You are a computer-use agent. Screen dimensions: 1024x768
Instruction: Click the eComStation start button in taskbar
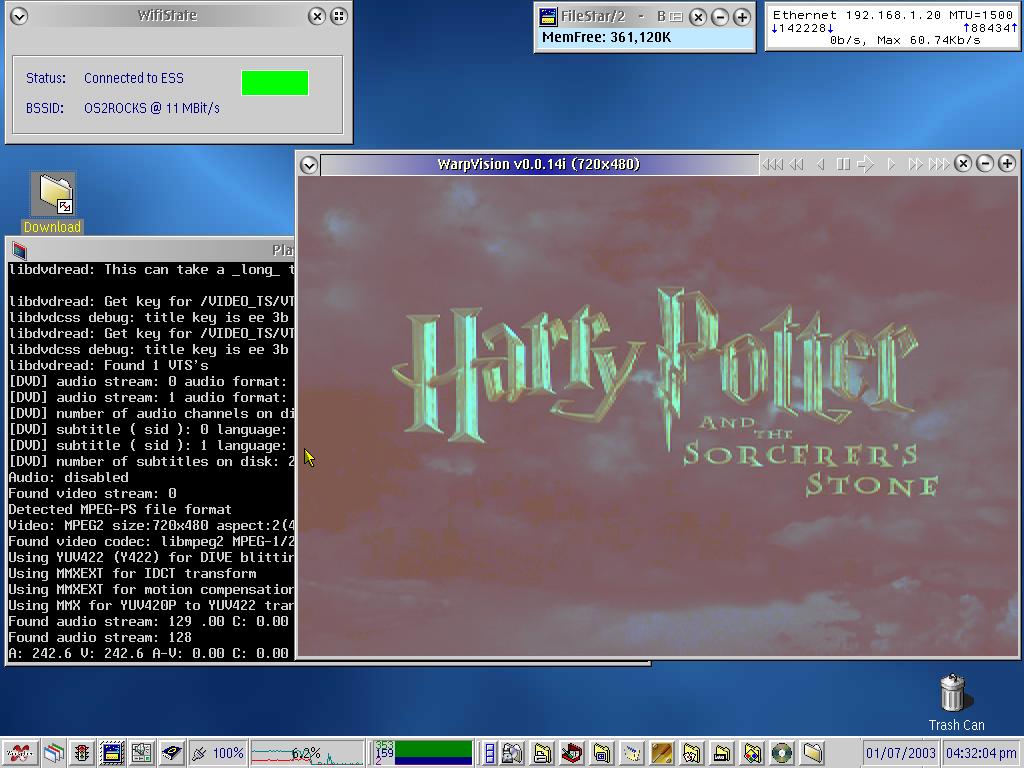[20, 754]
